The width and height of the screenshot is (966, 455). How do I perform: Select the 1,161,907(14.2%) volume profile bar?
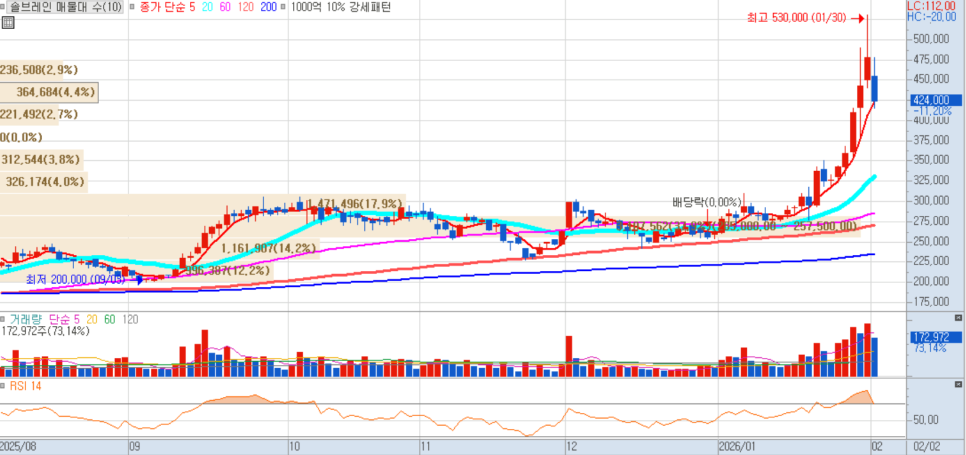tap(160, 249)
